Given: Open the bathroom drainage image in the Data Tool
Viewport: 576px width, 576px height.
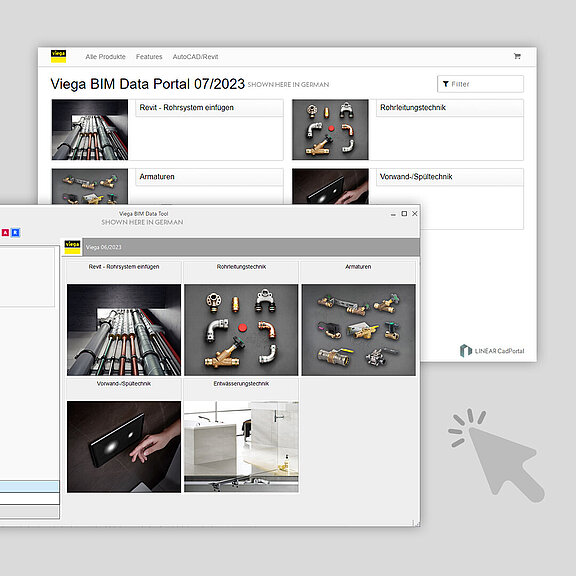Looking at the screenshot, I should pos(241,447).
